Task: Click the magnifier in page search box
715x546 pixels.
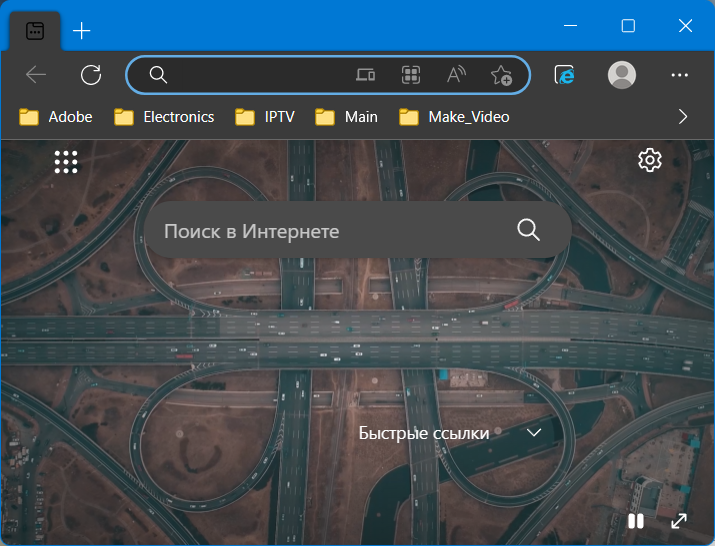Action: (x=528, y=229)
